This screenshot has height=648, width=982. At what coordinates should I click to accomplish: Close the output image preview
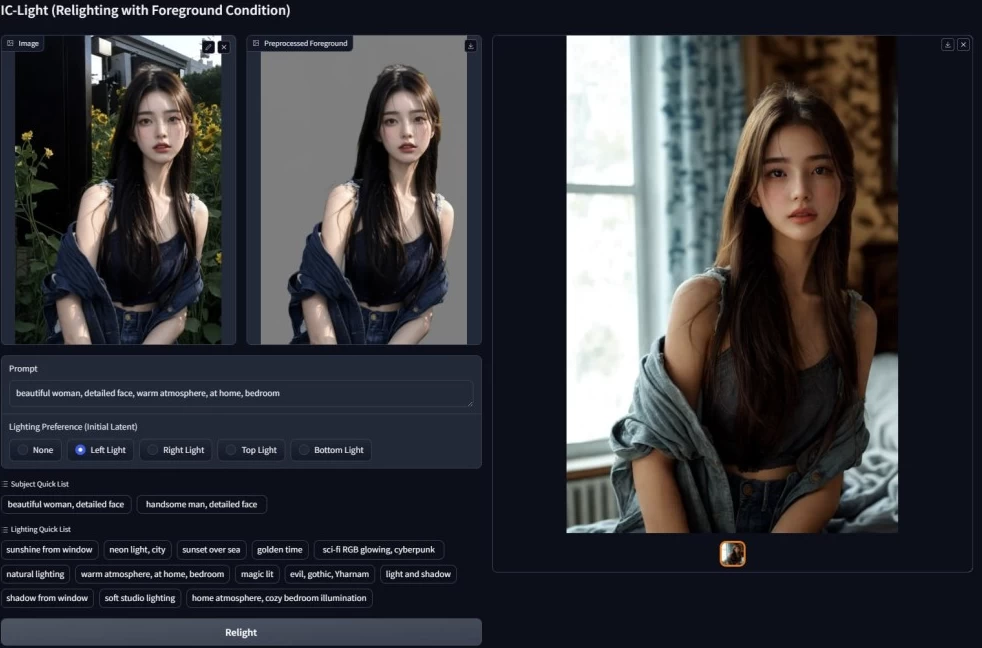(963, 45)
